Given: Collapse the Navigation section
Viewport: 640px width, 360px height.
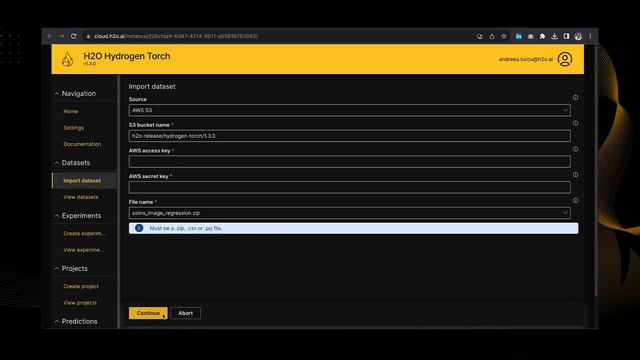Looking at the screenshot, I should click(x=57, y=94).
